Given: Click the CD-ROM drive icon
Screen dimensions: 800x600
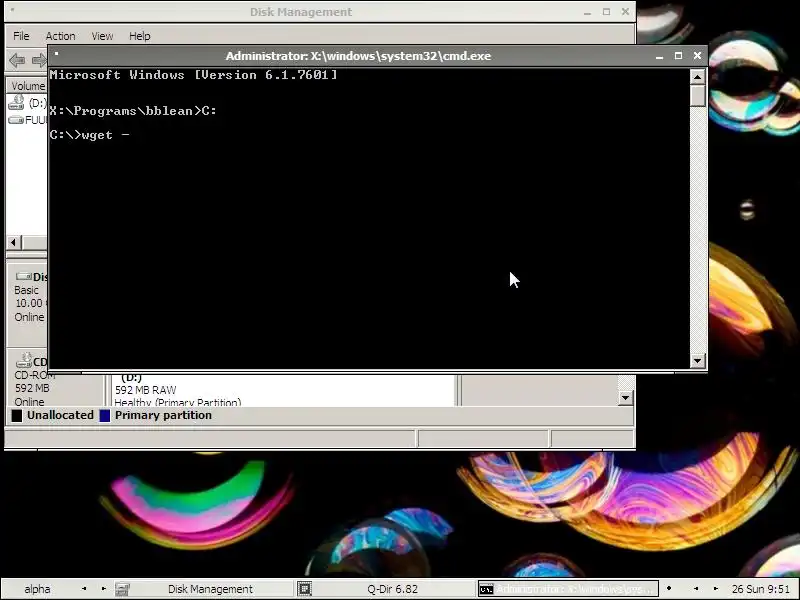Looking at the screenshot, I should click(23, 360).
